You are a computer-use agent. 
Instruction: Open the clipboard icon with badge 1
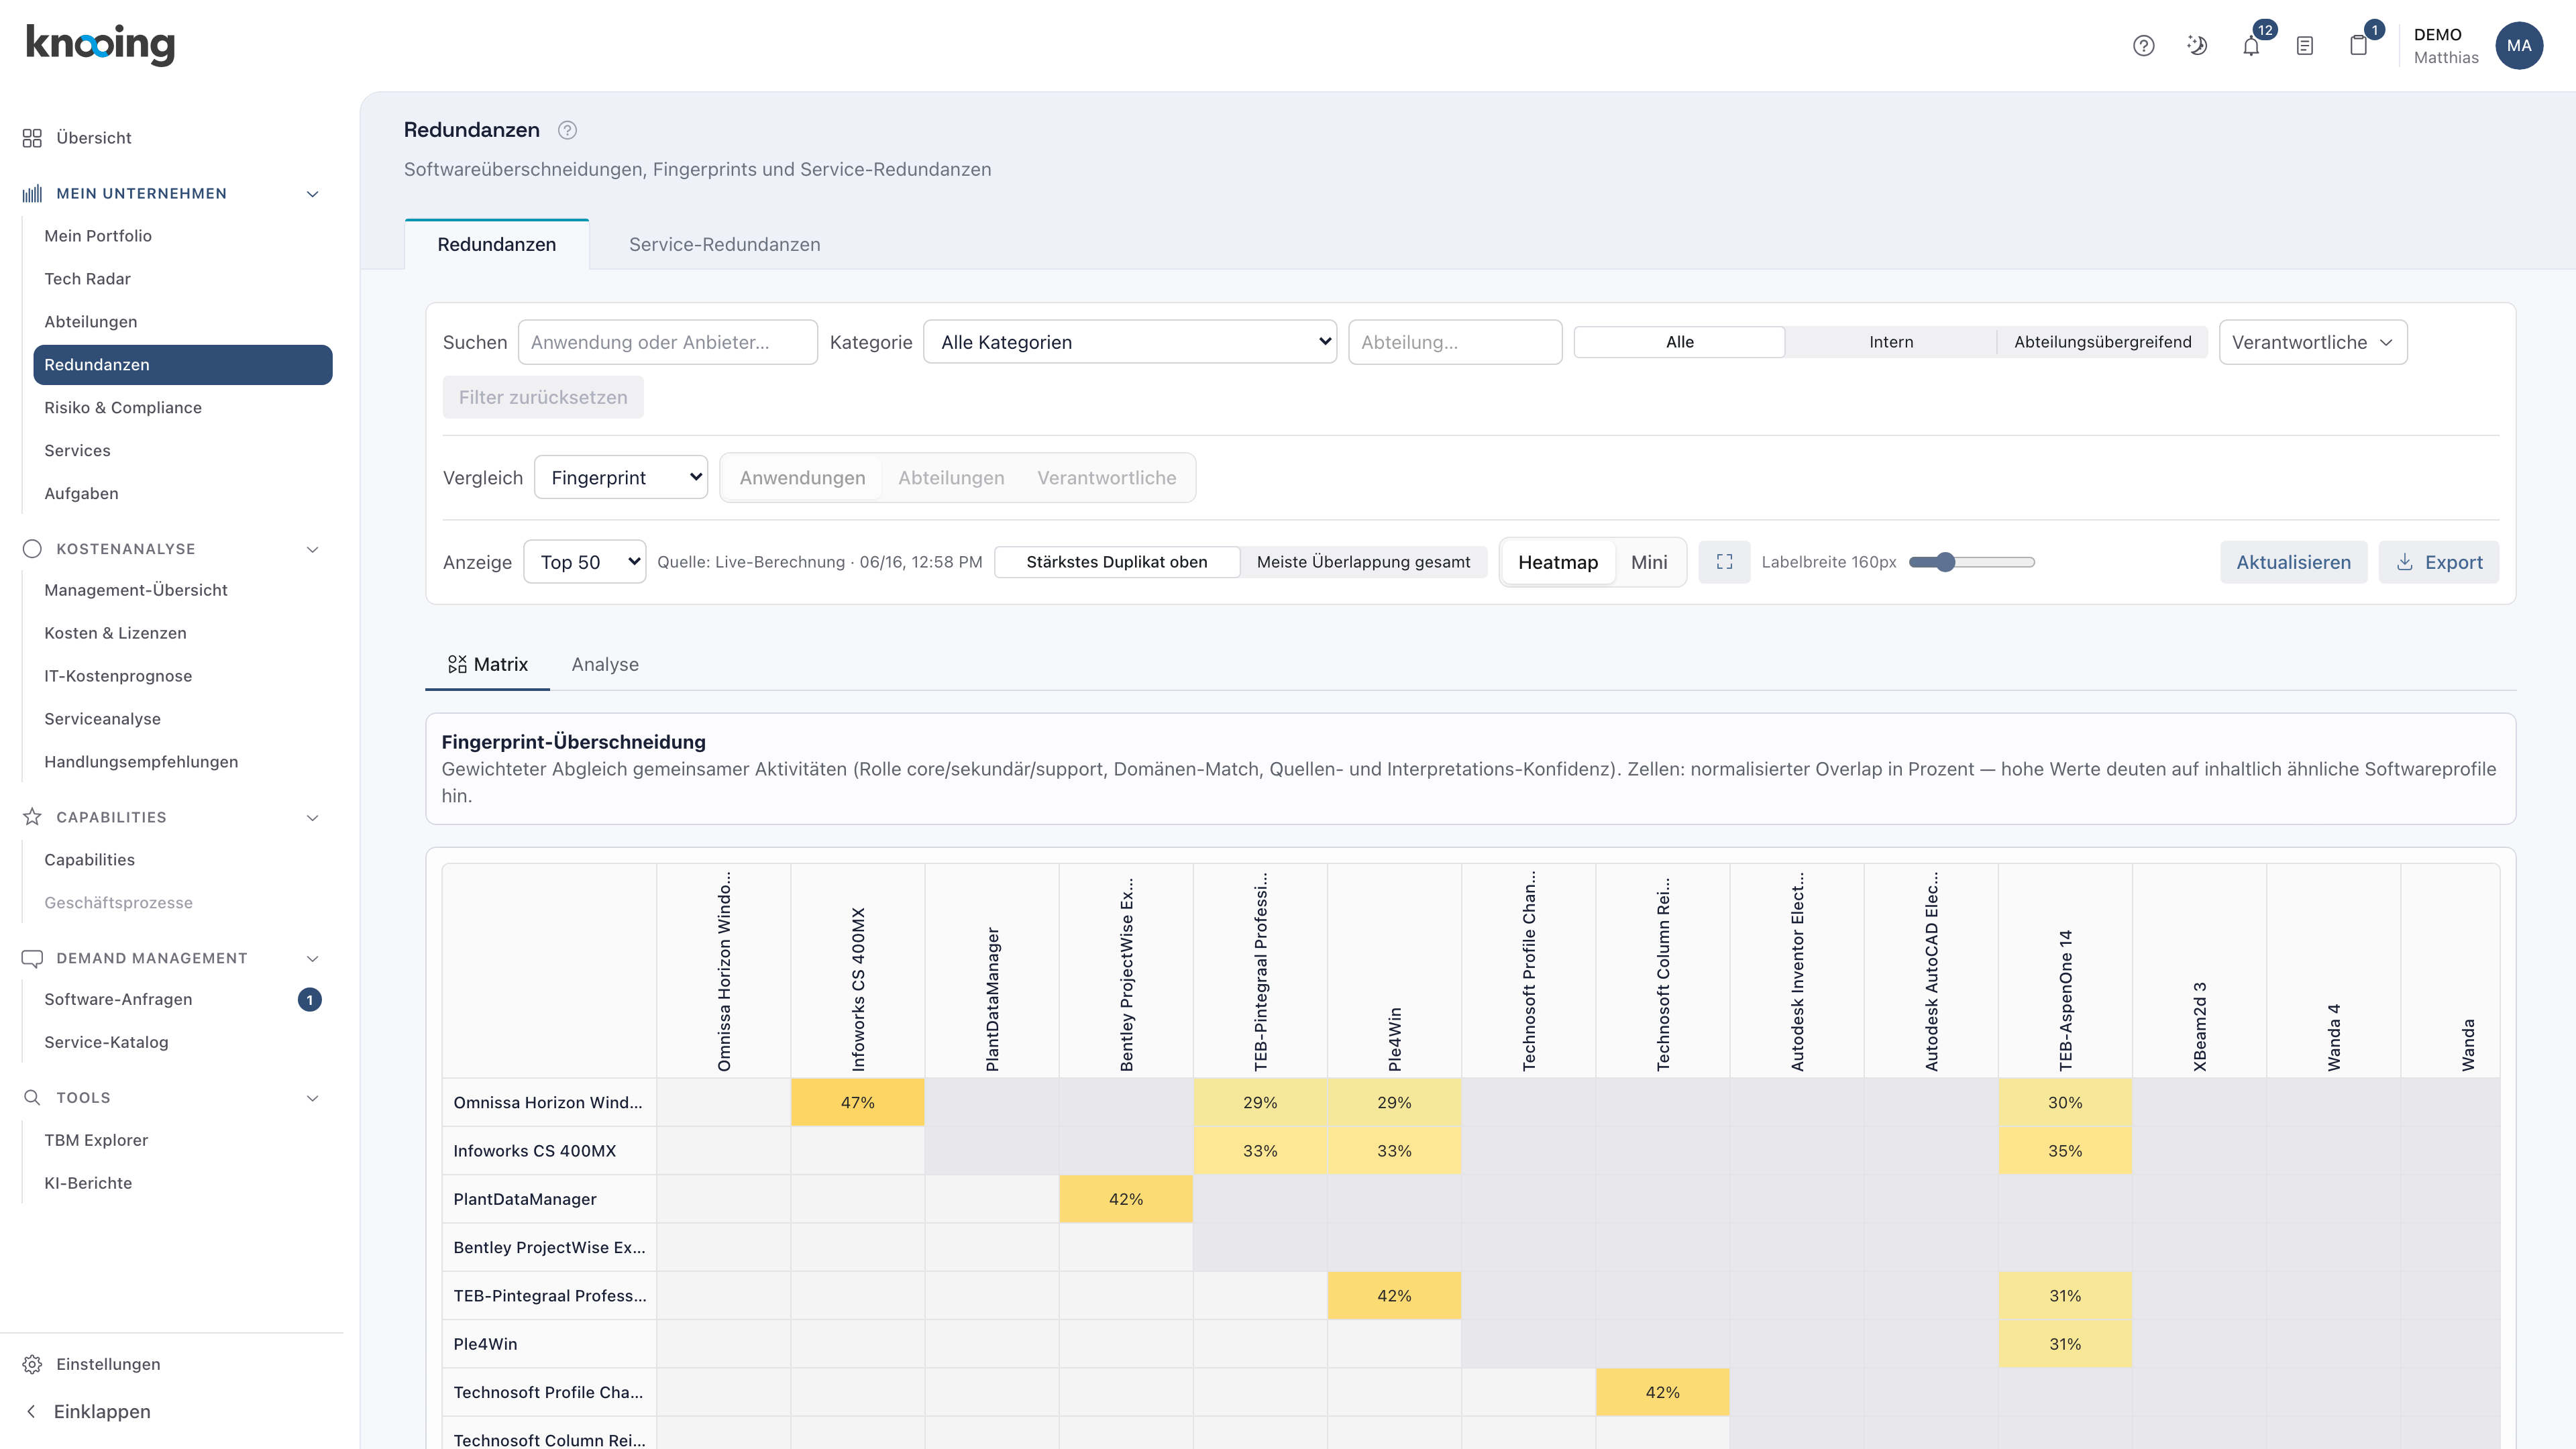coord(2359,46)
